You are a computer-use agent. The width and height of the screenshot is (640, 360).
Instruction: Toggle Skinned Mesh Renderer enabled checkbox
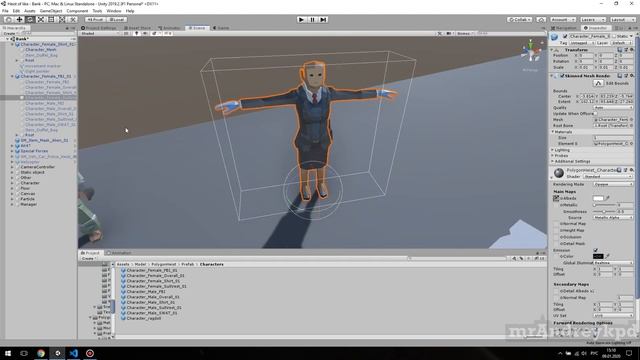[x=562, y=76]
